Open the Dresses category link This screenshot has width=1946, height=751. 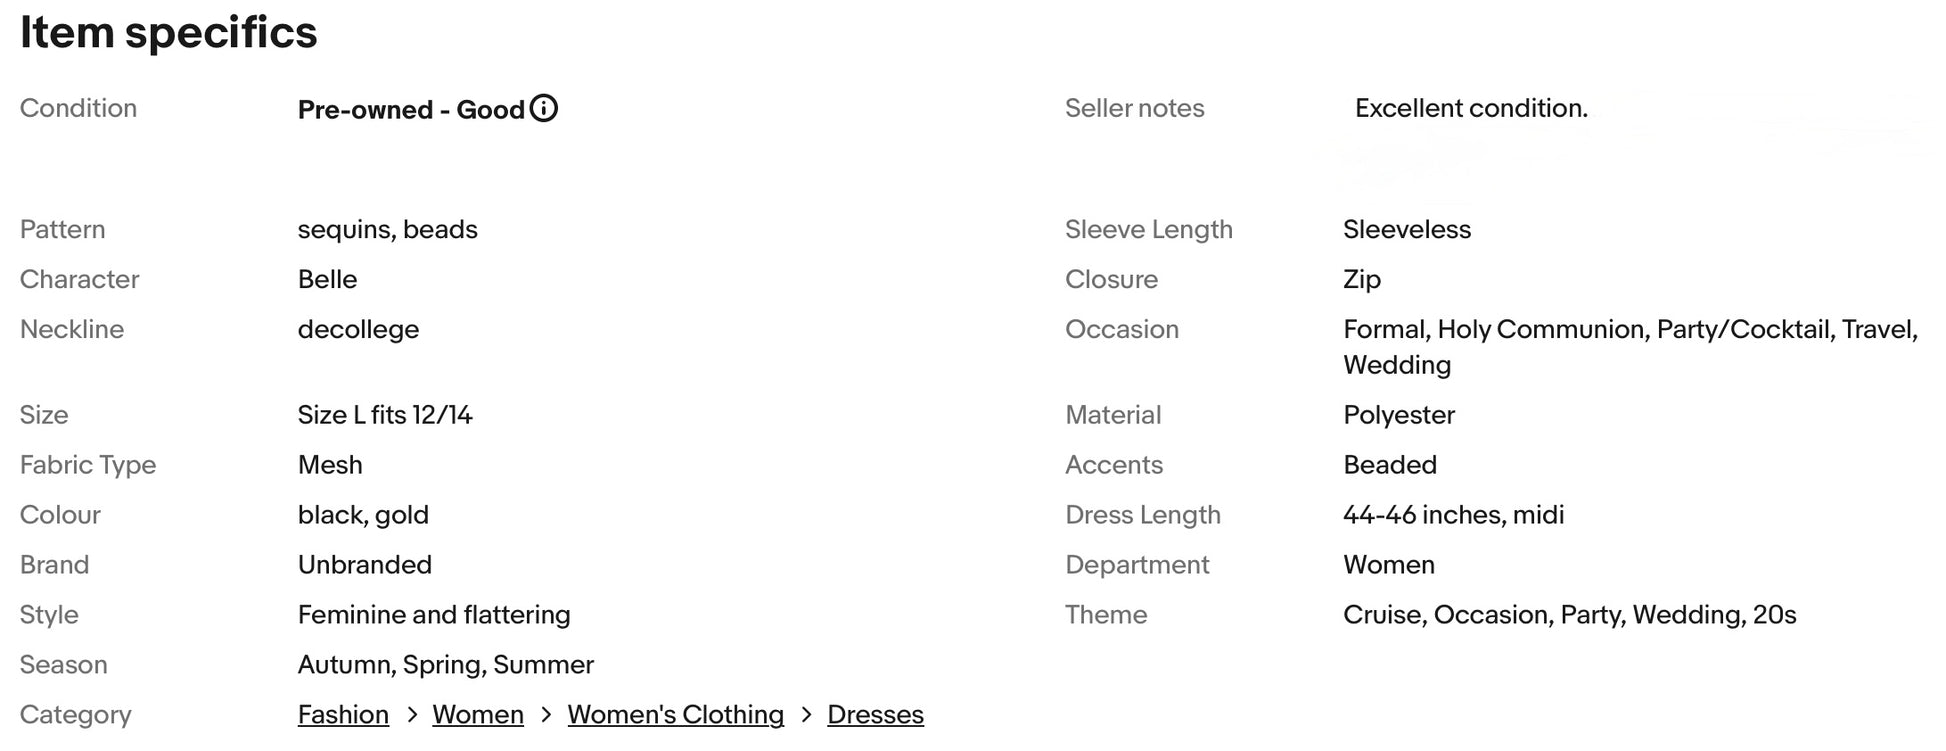pyautogui.click(x=875, y=715)
